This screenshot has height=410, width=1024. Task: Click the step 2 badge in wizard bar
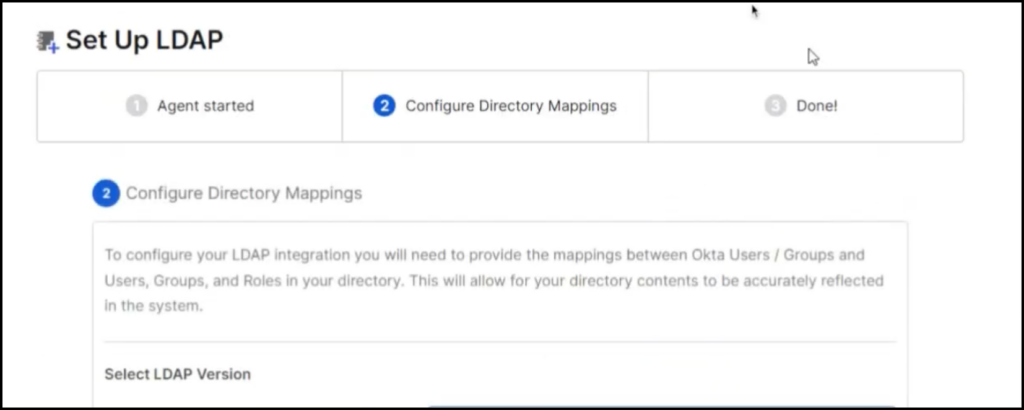click(x=383, y=106)
